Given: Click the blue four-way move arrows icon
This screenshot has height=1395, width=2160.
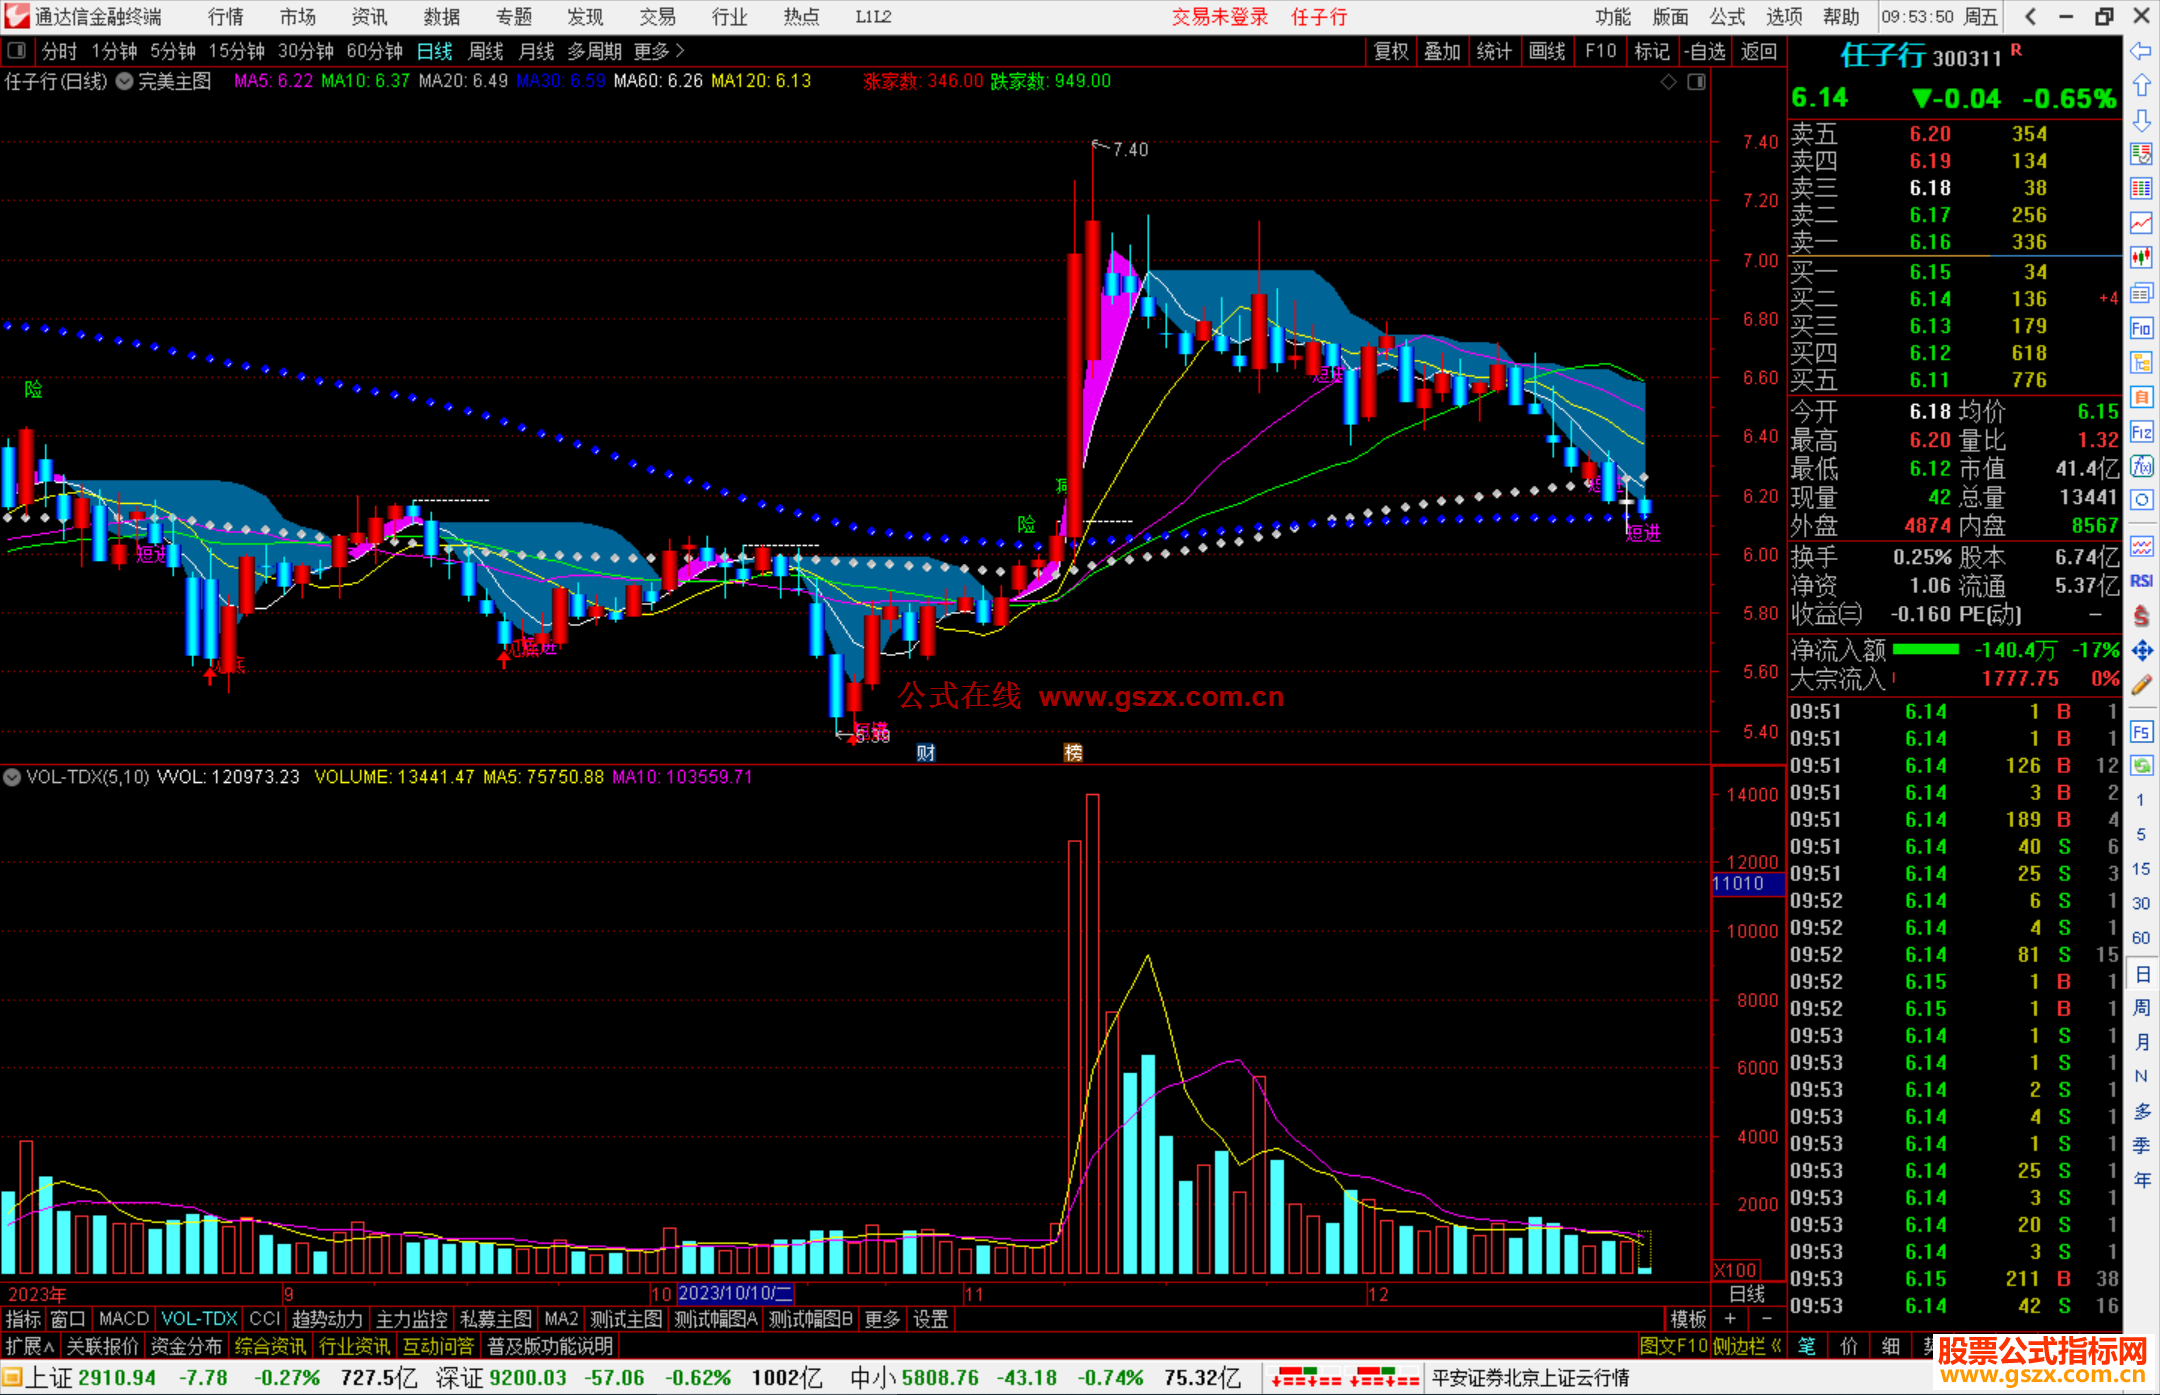Looking at the screenshot, I should pyautogui.click(x=2141, y=651).
